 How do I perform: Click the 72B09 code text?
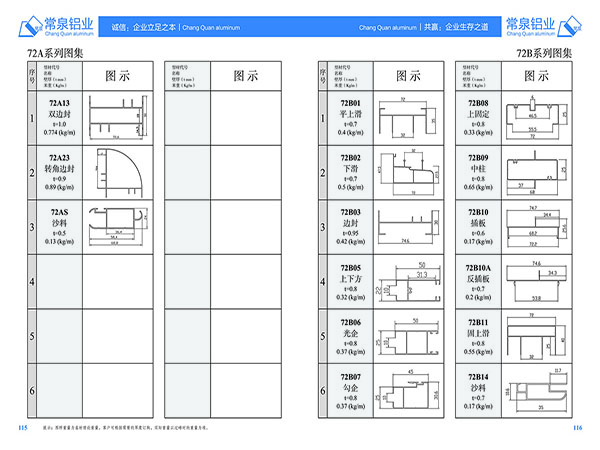(478, 158)
